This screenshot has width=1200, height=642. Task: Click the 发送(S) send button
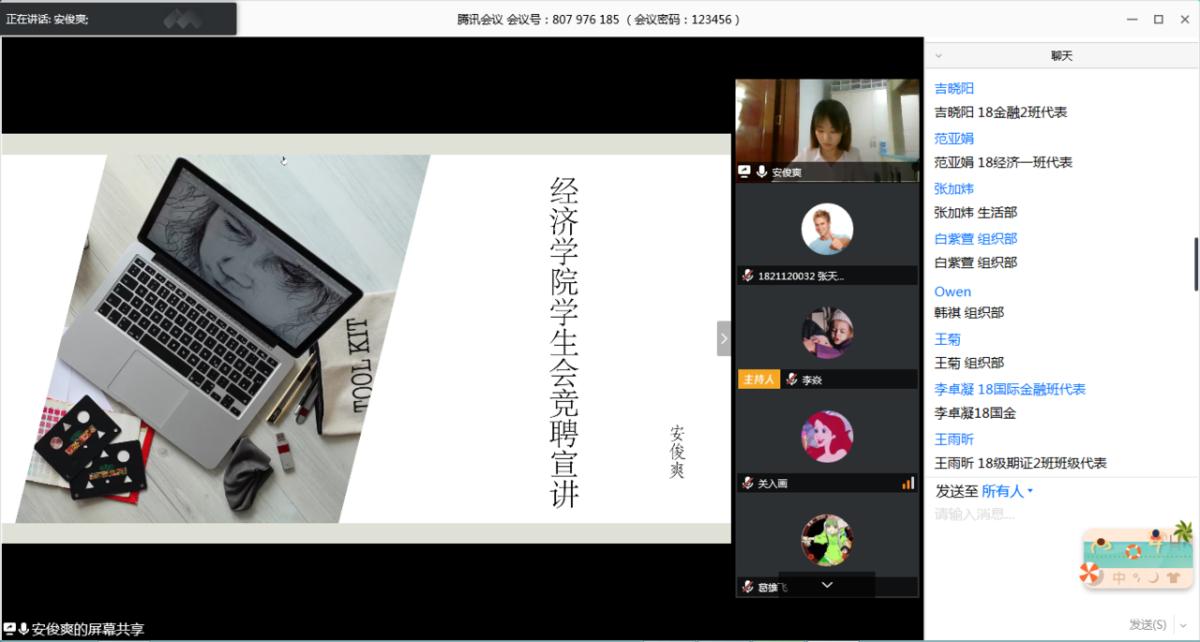point(1147,625)
